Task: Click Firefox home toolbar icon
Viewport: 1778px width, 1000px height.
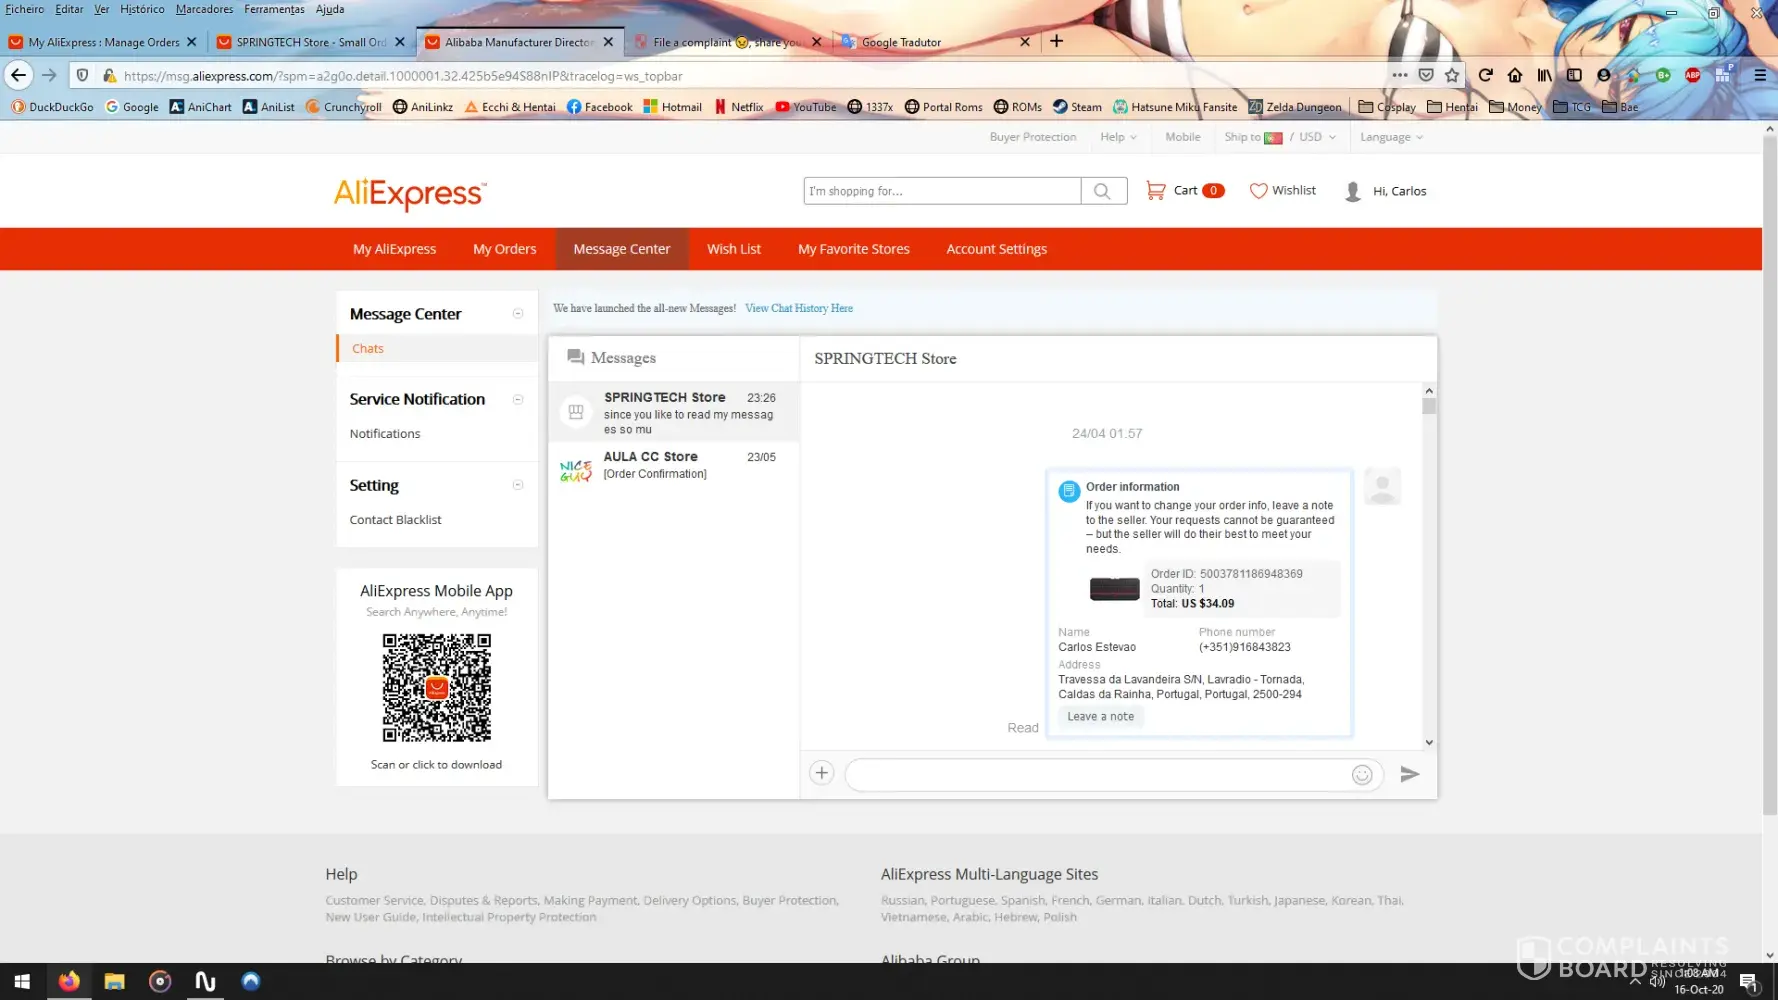Action: point(1515,76)
